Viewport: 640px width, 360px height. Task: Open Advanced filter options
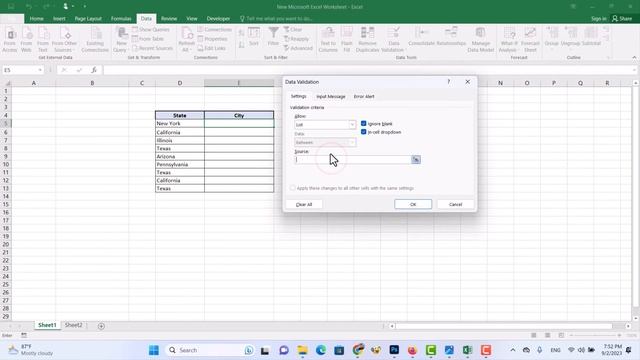(x=298, y=48)
